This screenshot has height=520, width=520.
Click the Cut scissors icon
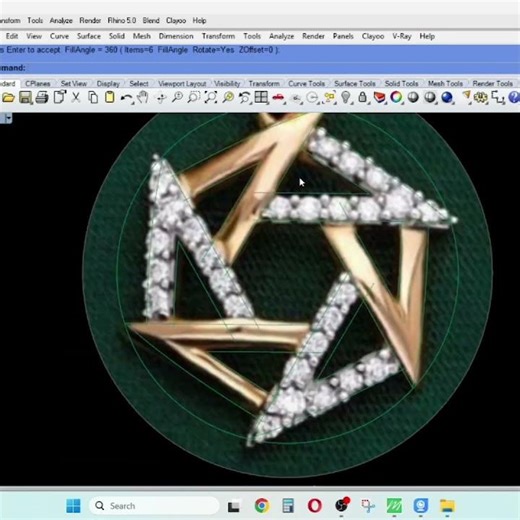click(x=76, y=97)
